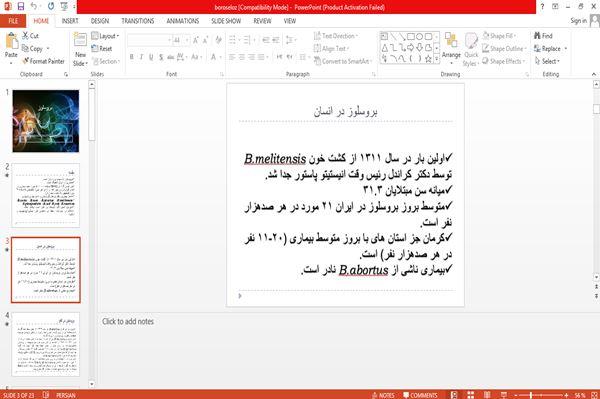The width and height of the screenshot is (600, 399).
Task: Click the zoom in plus button
Action: pyautogui.click(x=566, y=395)
